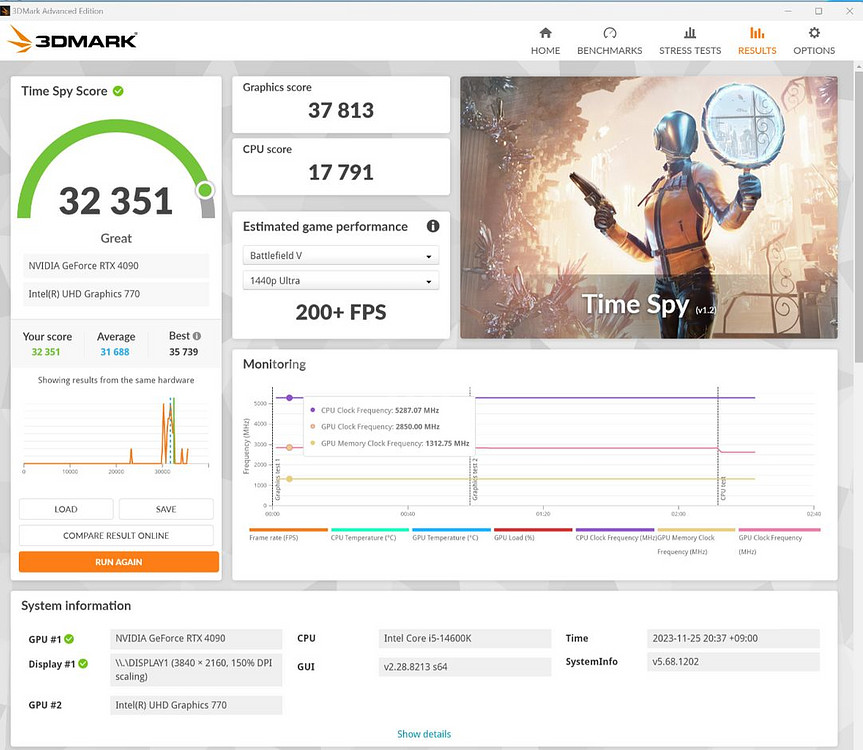Click the SystemInfo version v5.68.1202
The width and height of the screenshot is (863, 750).
pyautogui.click(x=733, y=661)
